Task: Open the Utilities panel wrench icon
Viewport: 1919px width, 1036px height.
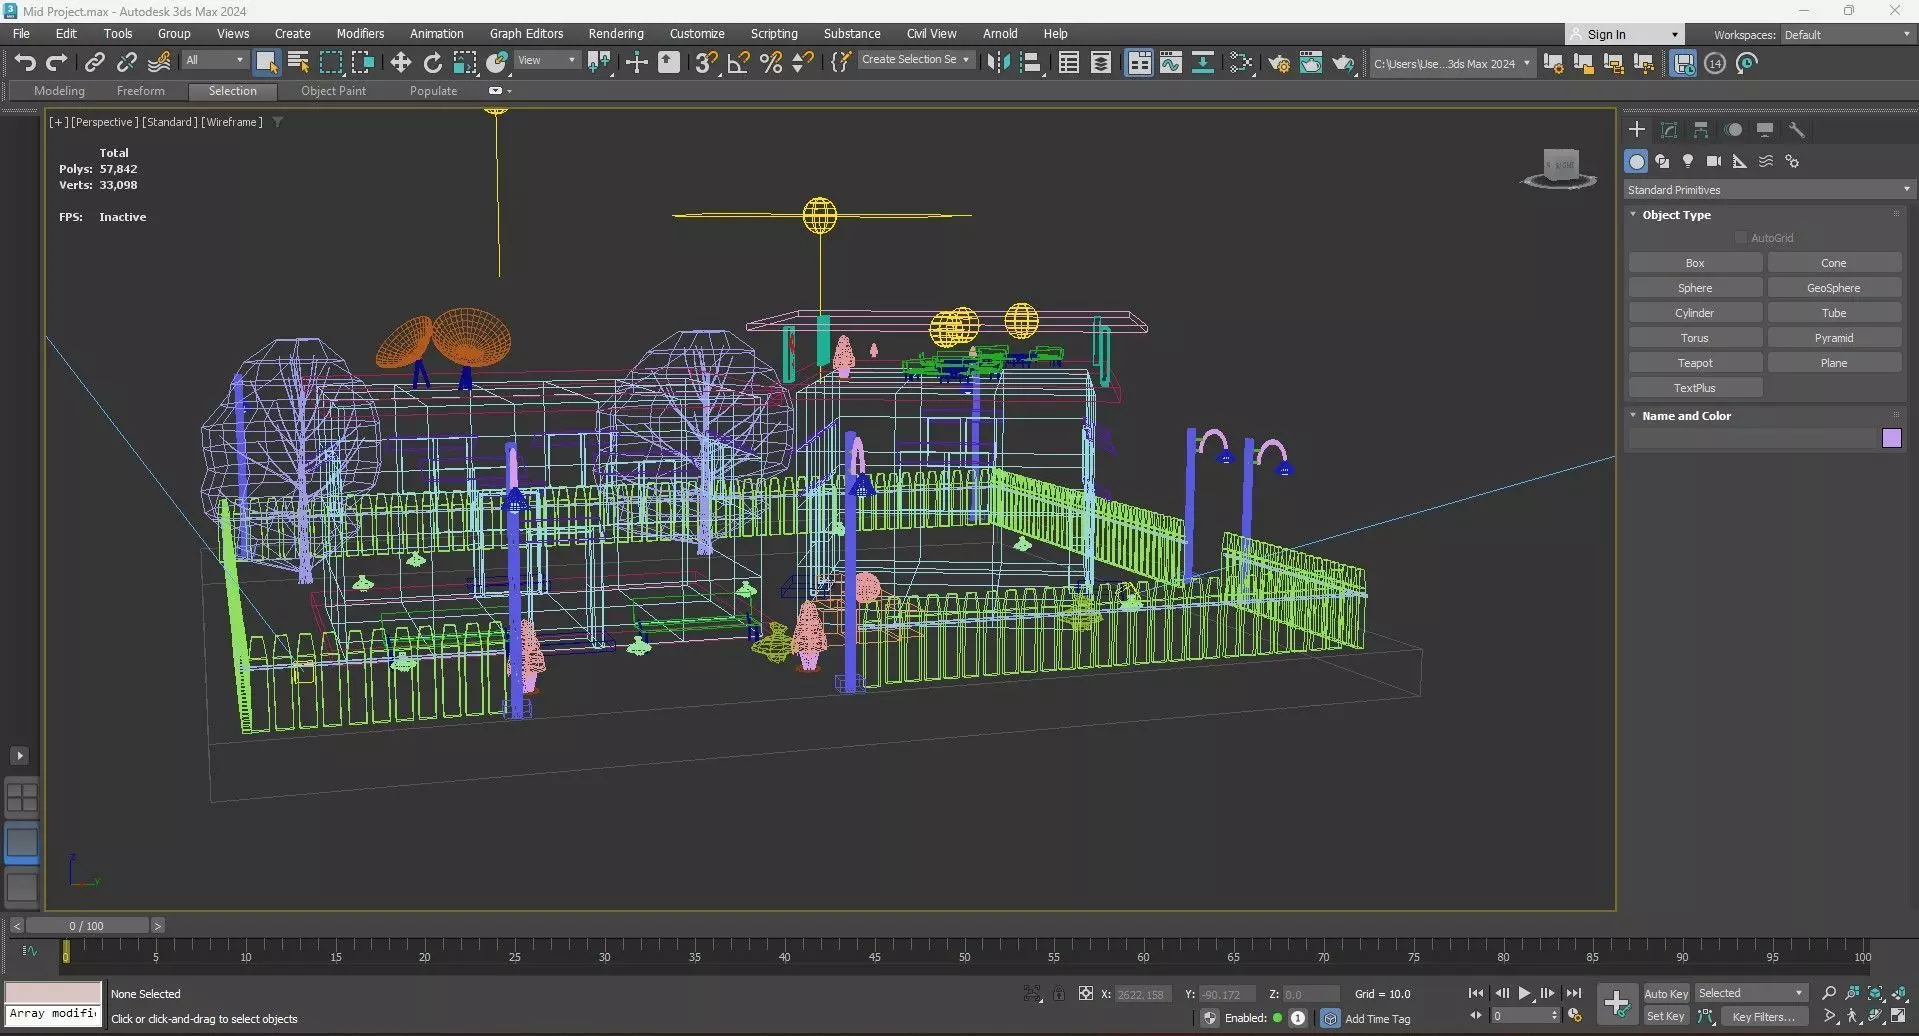Action: (x=1796, y=130)
